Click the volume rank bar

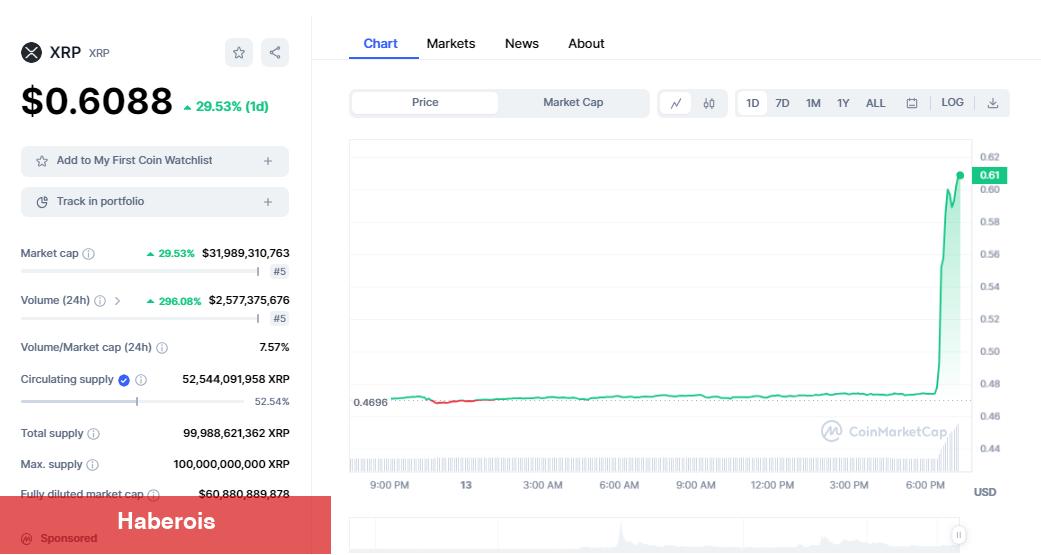pos(140,319)
